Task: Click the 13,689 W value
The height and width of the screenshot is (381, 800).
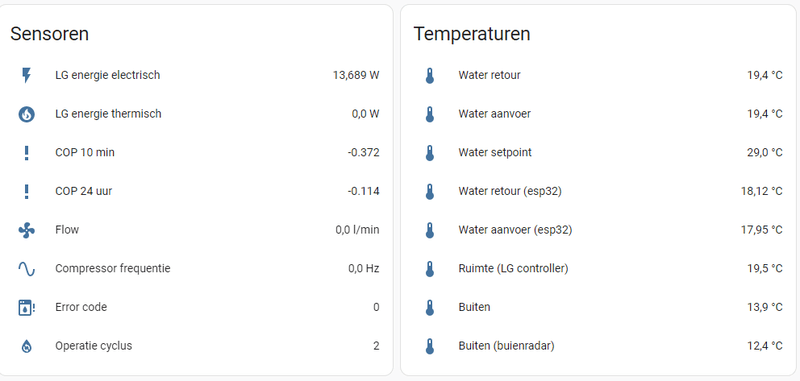Action: [x=356, y=75]
